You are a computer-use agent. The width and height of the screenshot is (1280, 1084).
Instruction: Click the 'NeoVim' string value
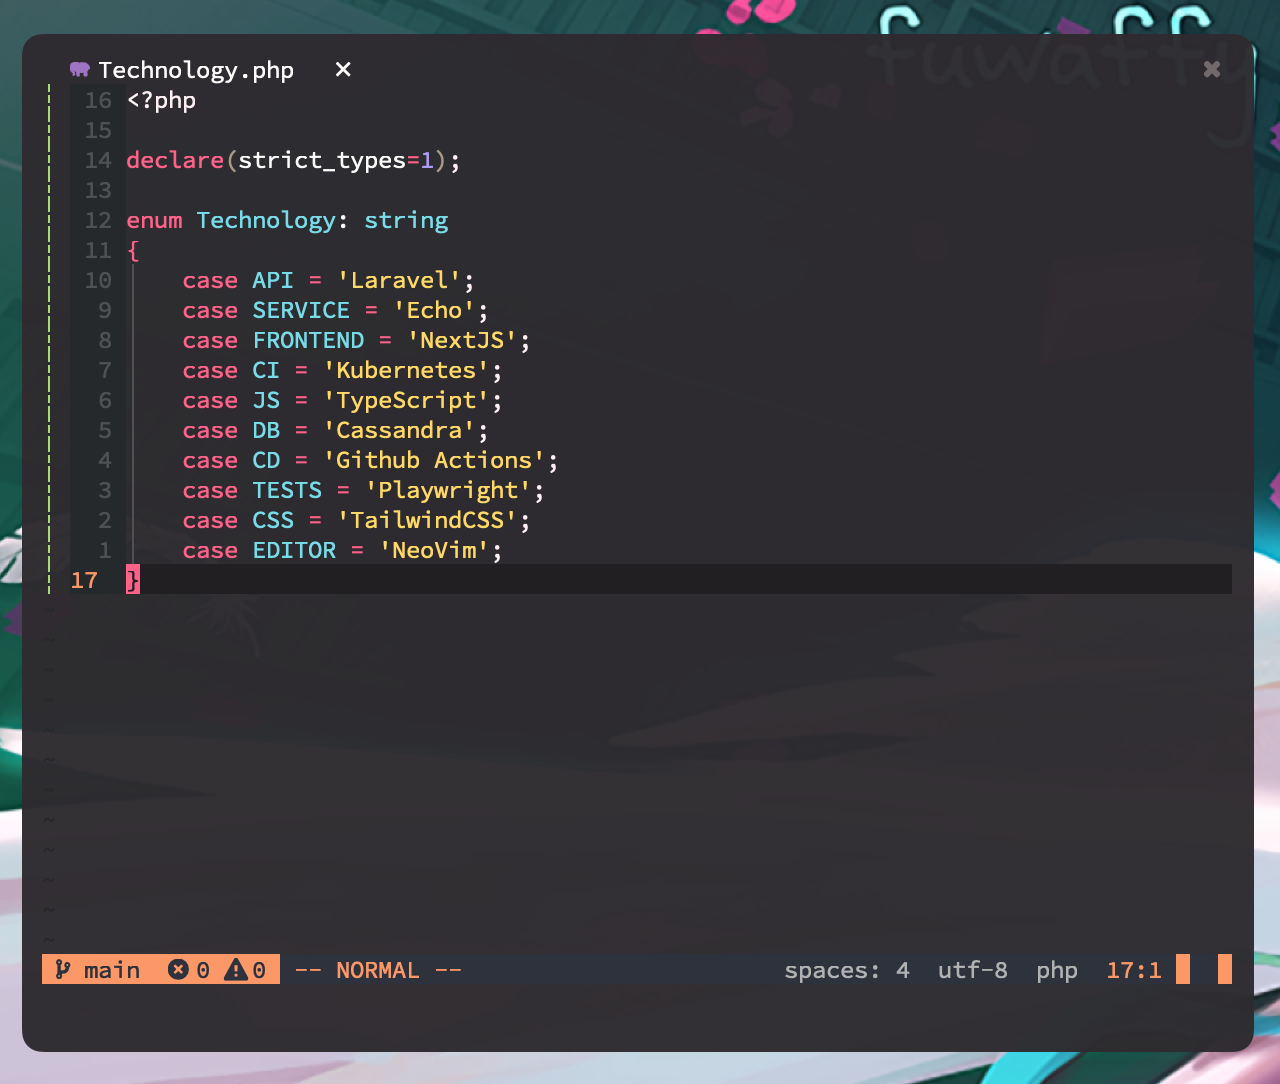coord(434,550)
